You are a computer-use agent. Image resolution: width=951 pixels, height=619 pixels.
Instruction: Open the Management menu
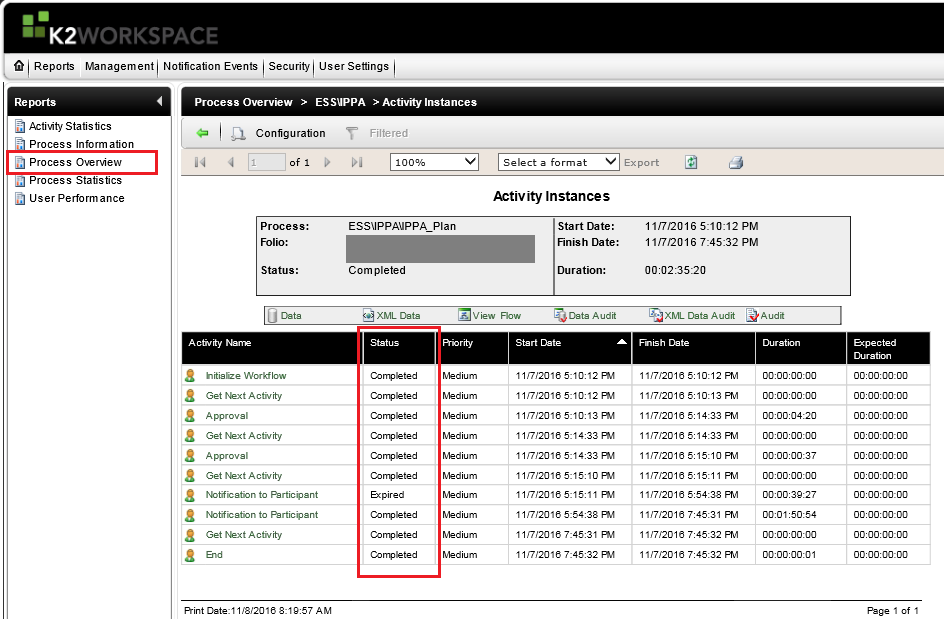tap(119, 66)
